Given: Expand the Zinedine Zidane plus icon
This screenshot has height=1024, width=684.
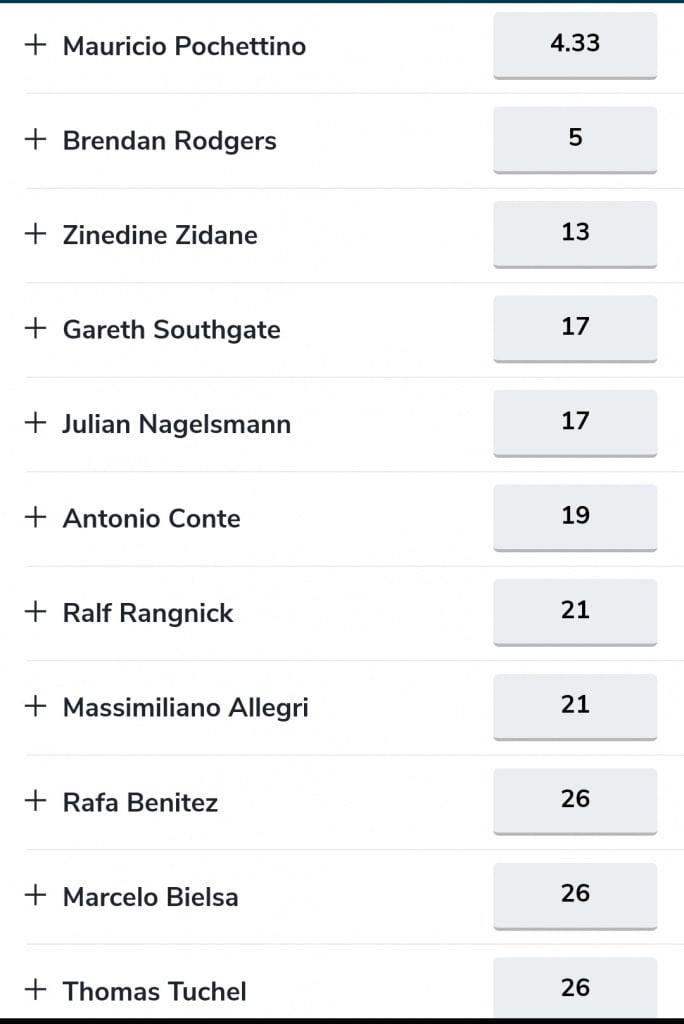Looking at the screenshot, I should pos(35,234).
